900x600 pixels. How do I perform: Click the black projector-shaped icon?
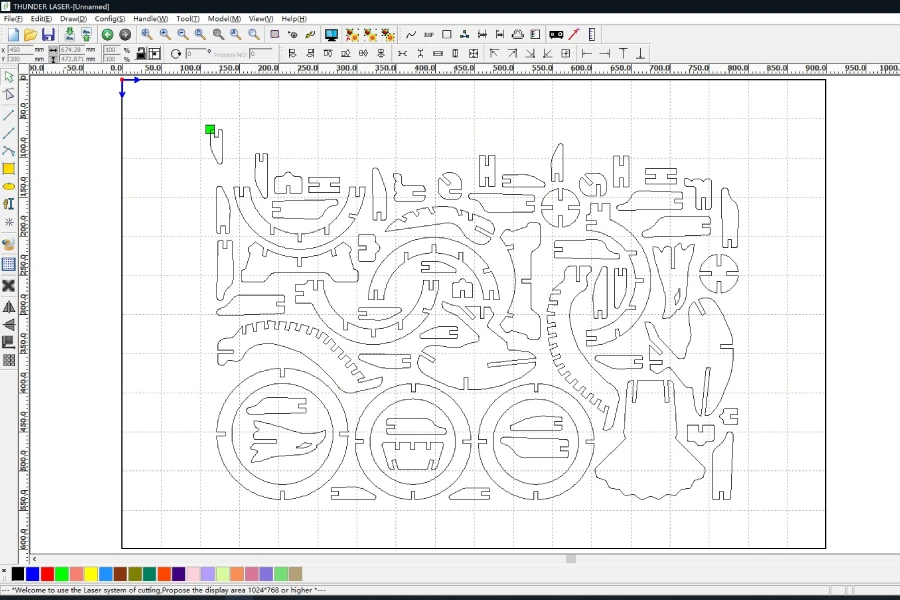[x=556, y=34]
